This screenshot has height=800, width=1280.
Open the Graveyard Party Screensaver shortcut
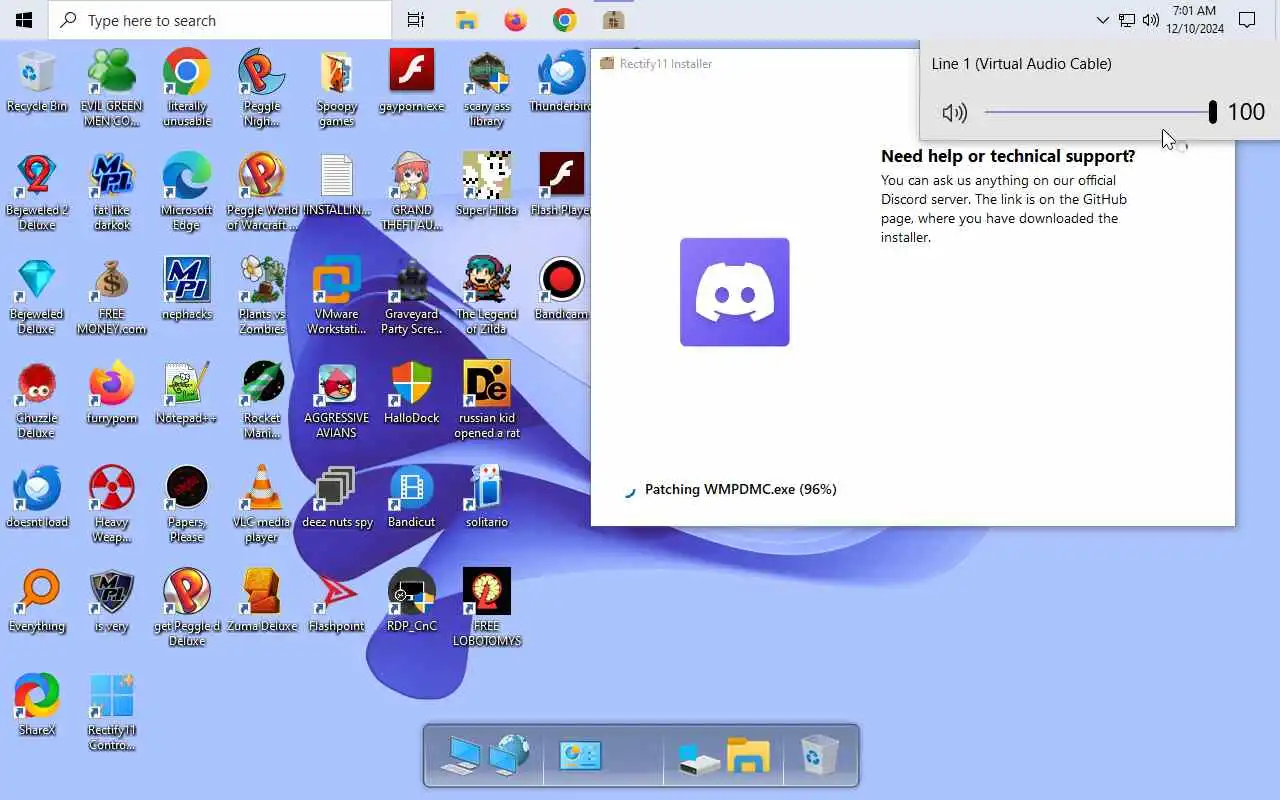click(x=412, y=296)
